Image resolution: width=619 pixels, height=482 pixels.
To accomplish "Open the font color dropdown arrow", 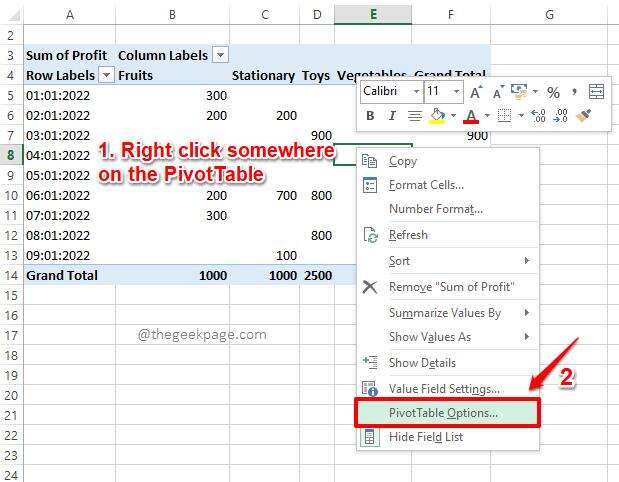I will coord(489,116).
